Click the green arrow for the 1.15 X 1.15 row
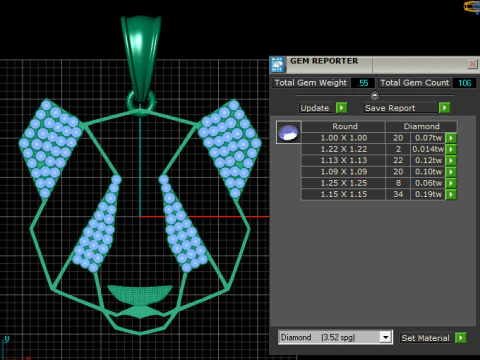 tap(451, 194)
